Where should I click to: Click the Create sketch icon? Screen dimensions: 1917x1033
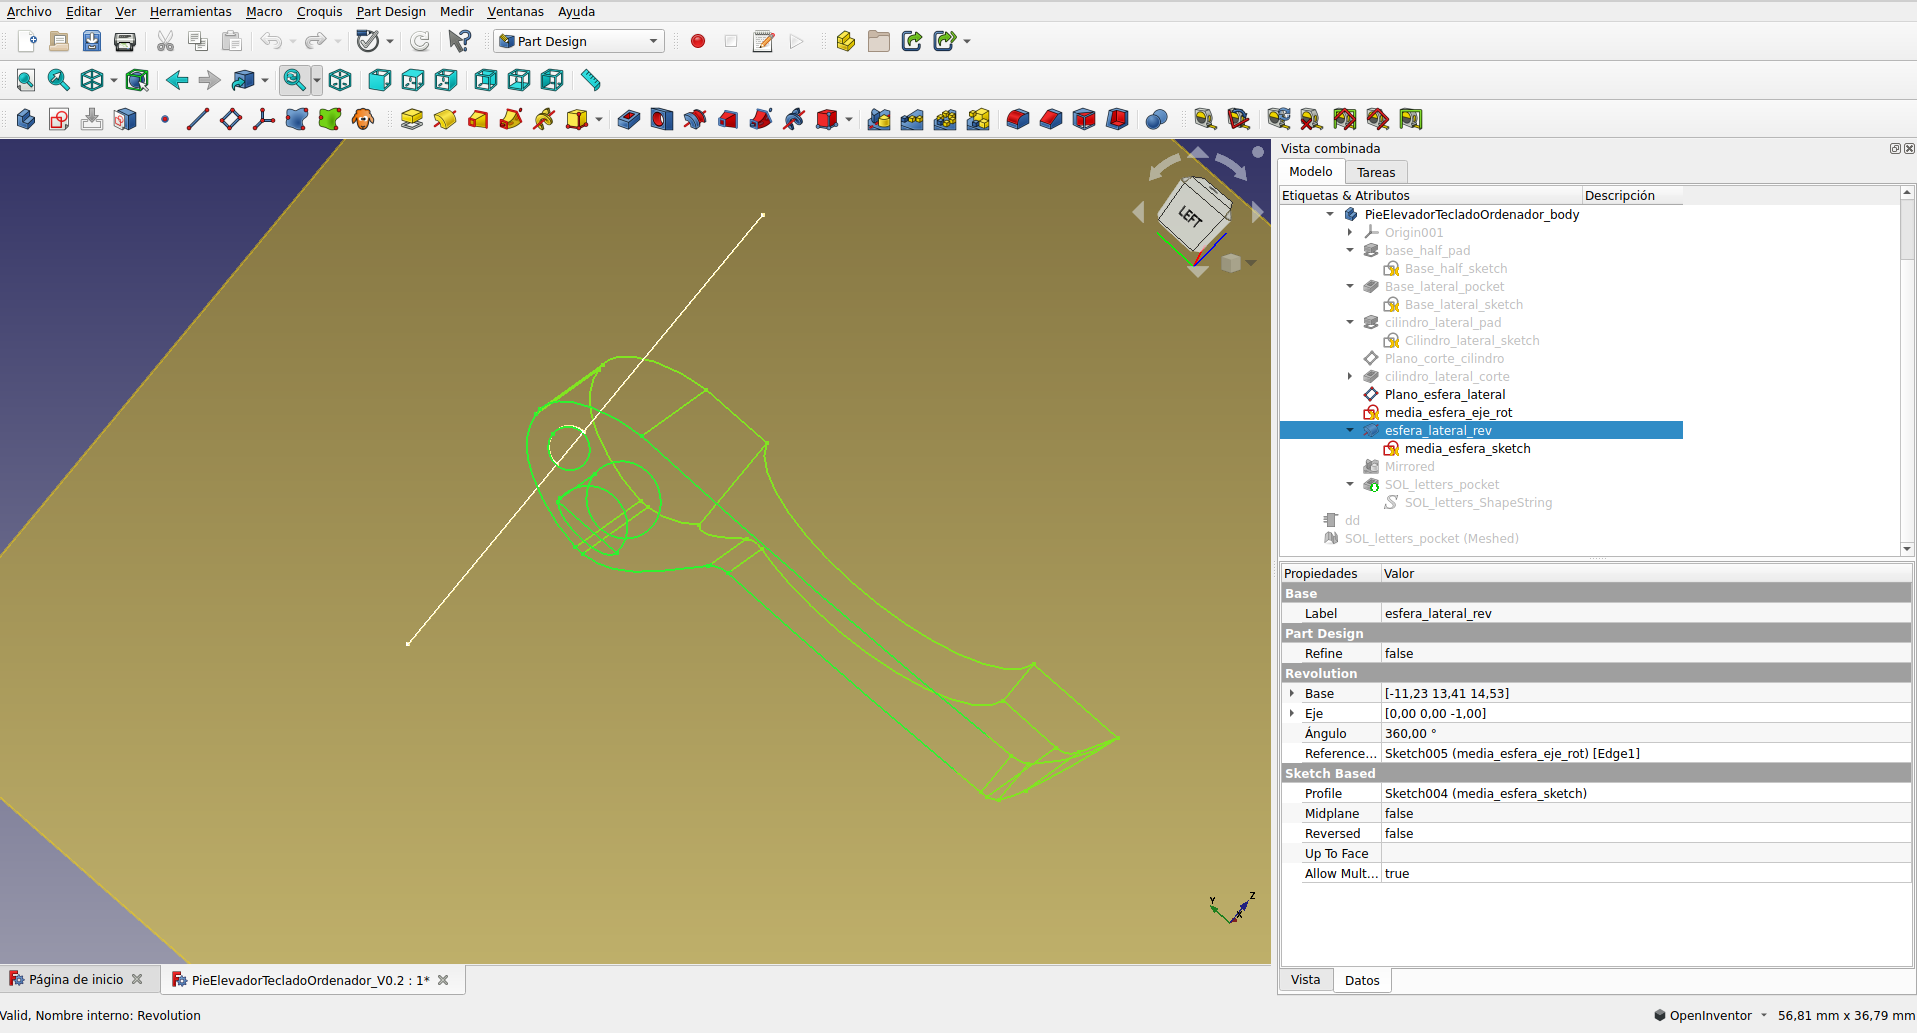pyautogui.click(x=59, y=120)
